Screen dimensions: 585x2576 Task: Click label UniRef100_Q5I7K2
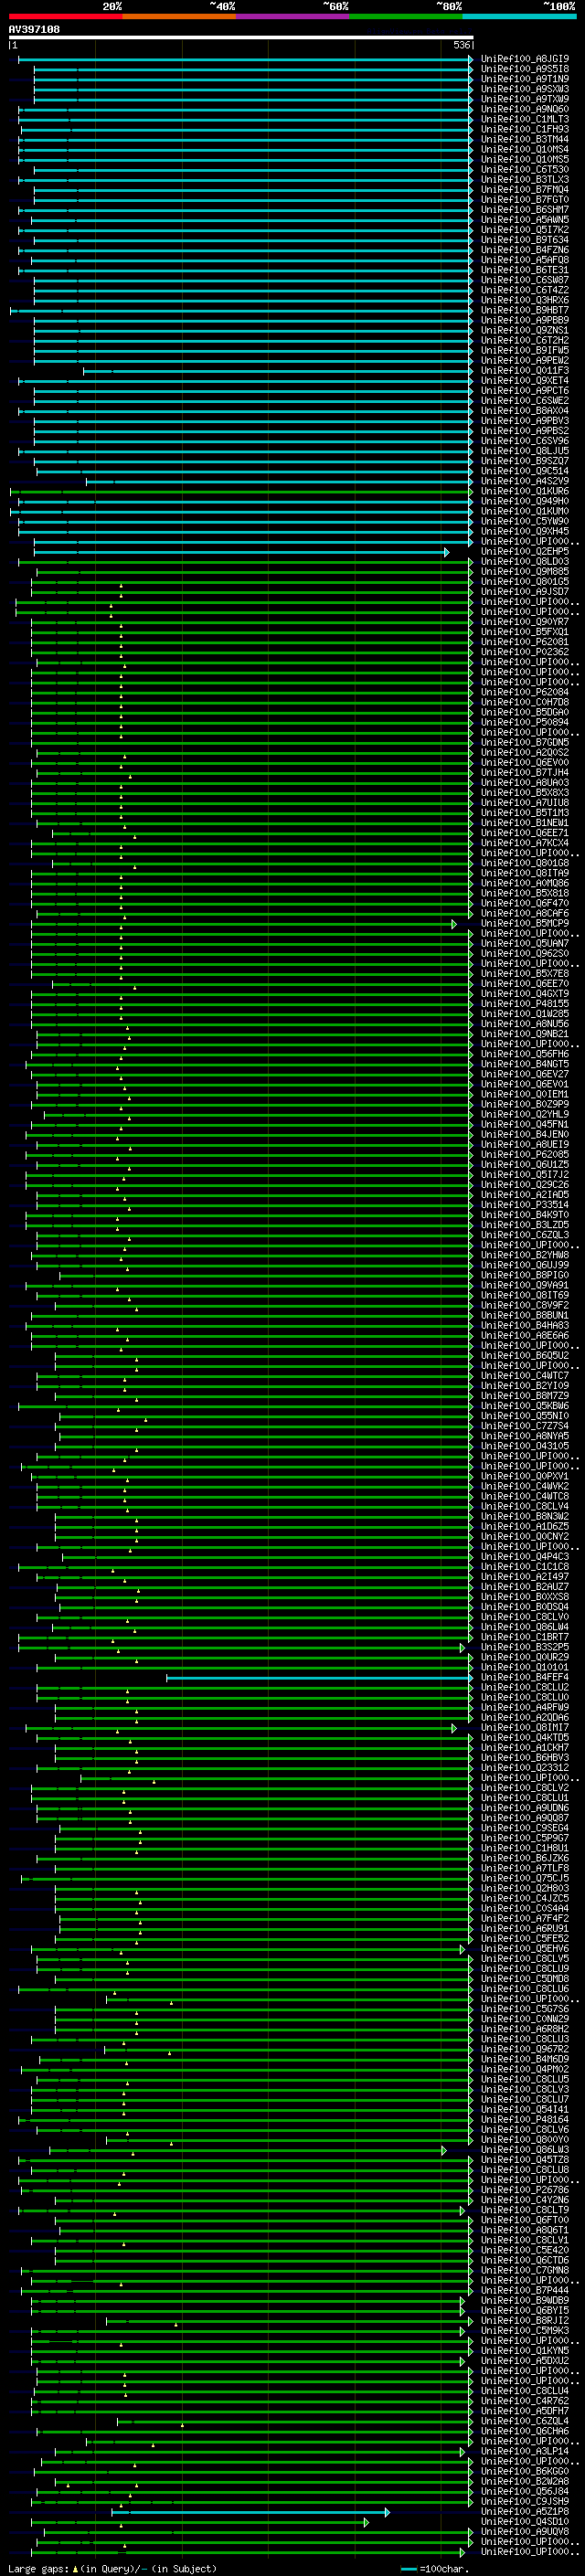click(525, 230)
